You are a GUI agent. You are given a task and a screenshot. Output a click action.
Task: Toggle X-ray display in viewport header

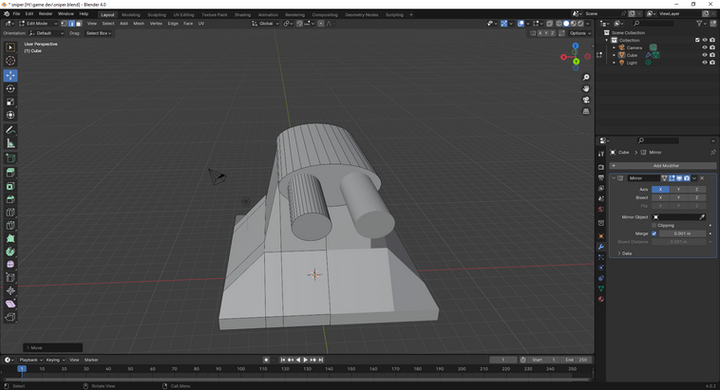point(549,23)
